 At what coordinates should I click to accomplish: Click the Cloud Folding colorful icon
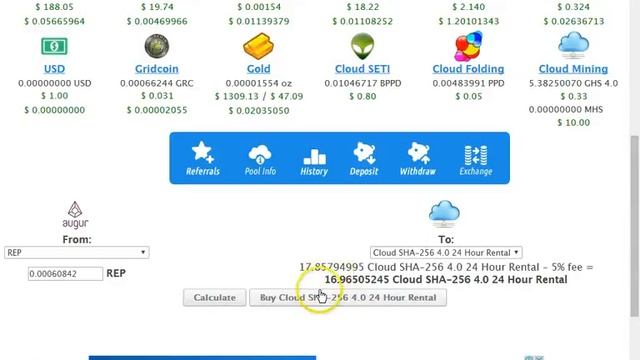pyautogui.click(x=468, y=46)
